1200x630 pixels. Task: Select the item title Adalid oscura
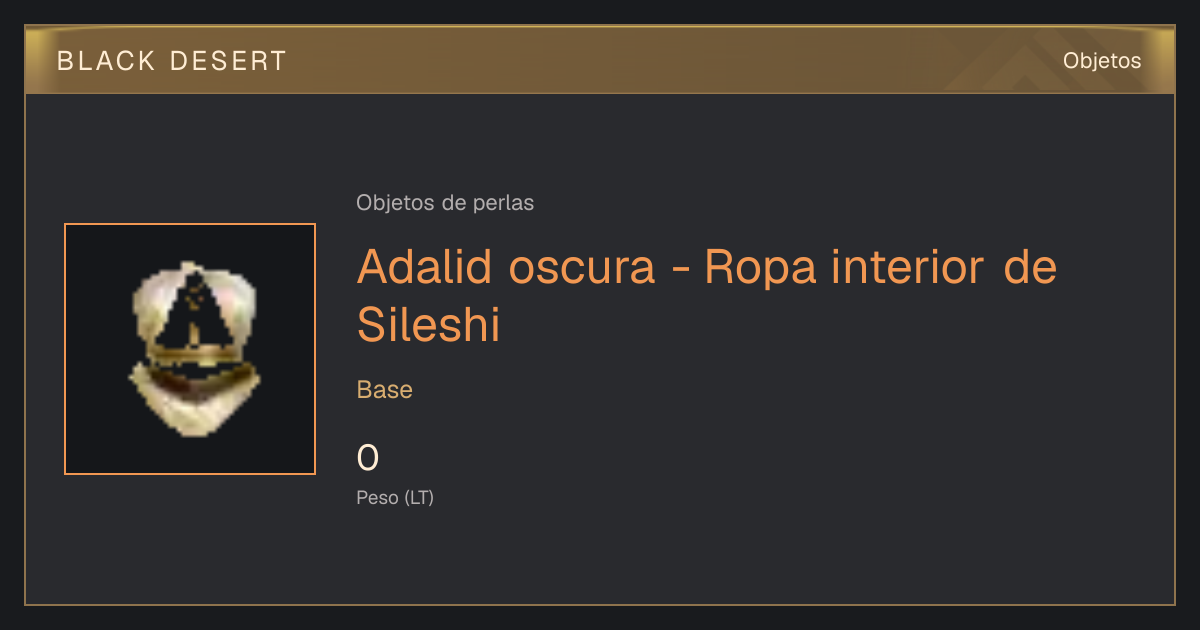click(506, 267)
